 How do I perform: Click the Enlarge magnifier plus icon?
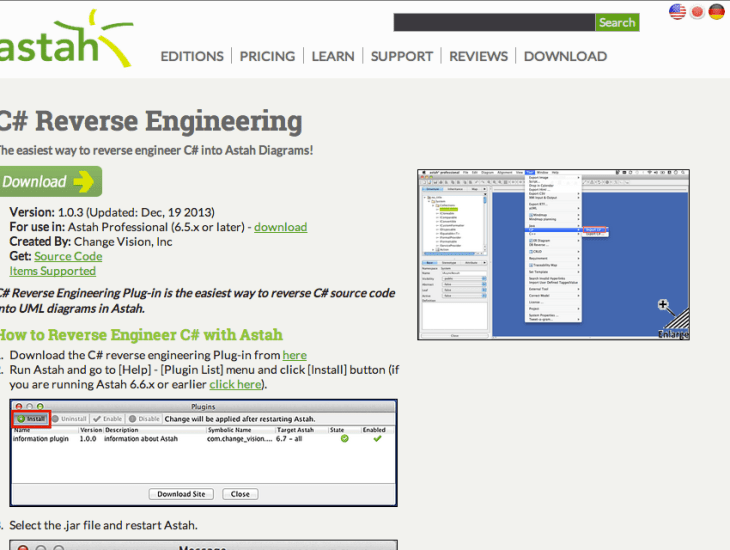(x=663, y=305)
